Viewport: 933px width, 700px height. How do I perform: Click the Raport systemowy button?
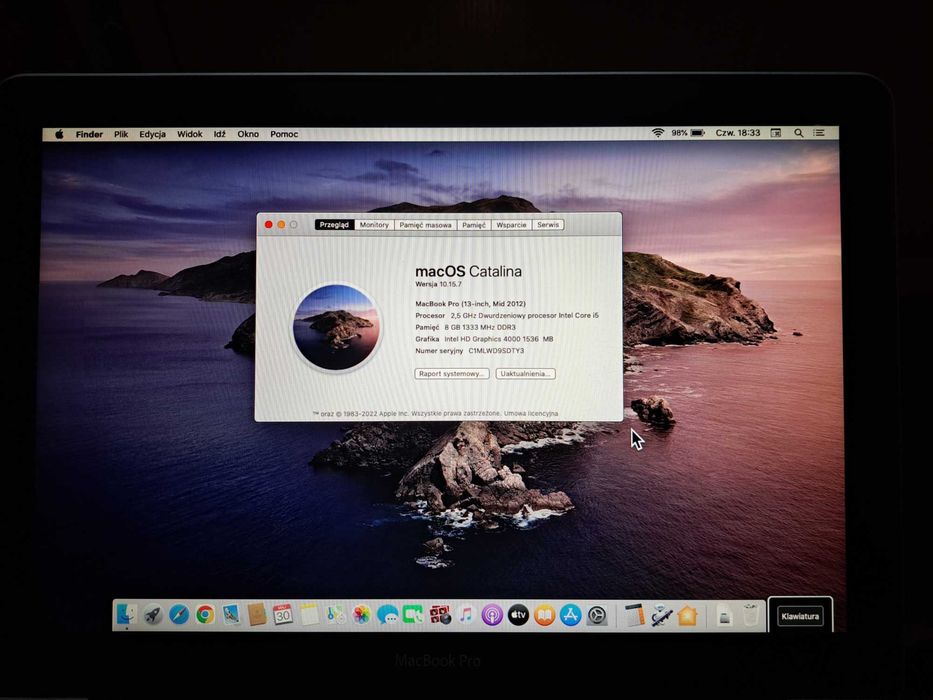[x=452, y=374]
